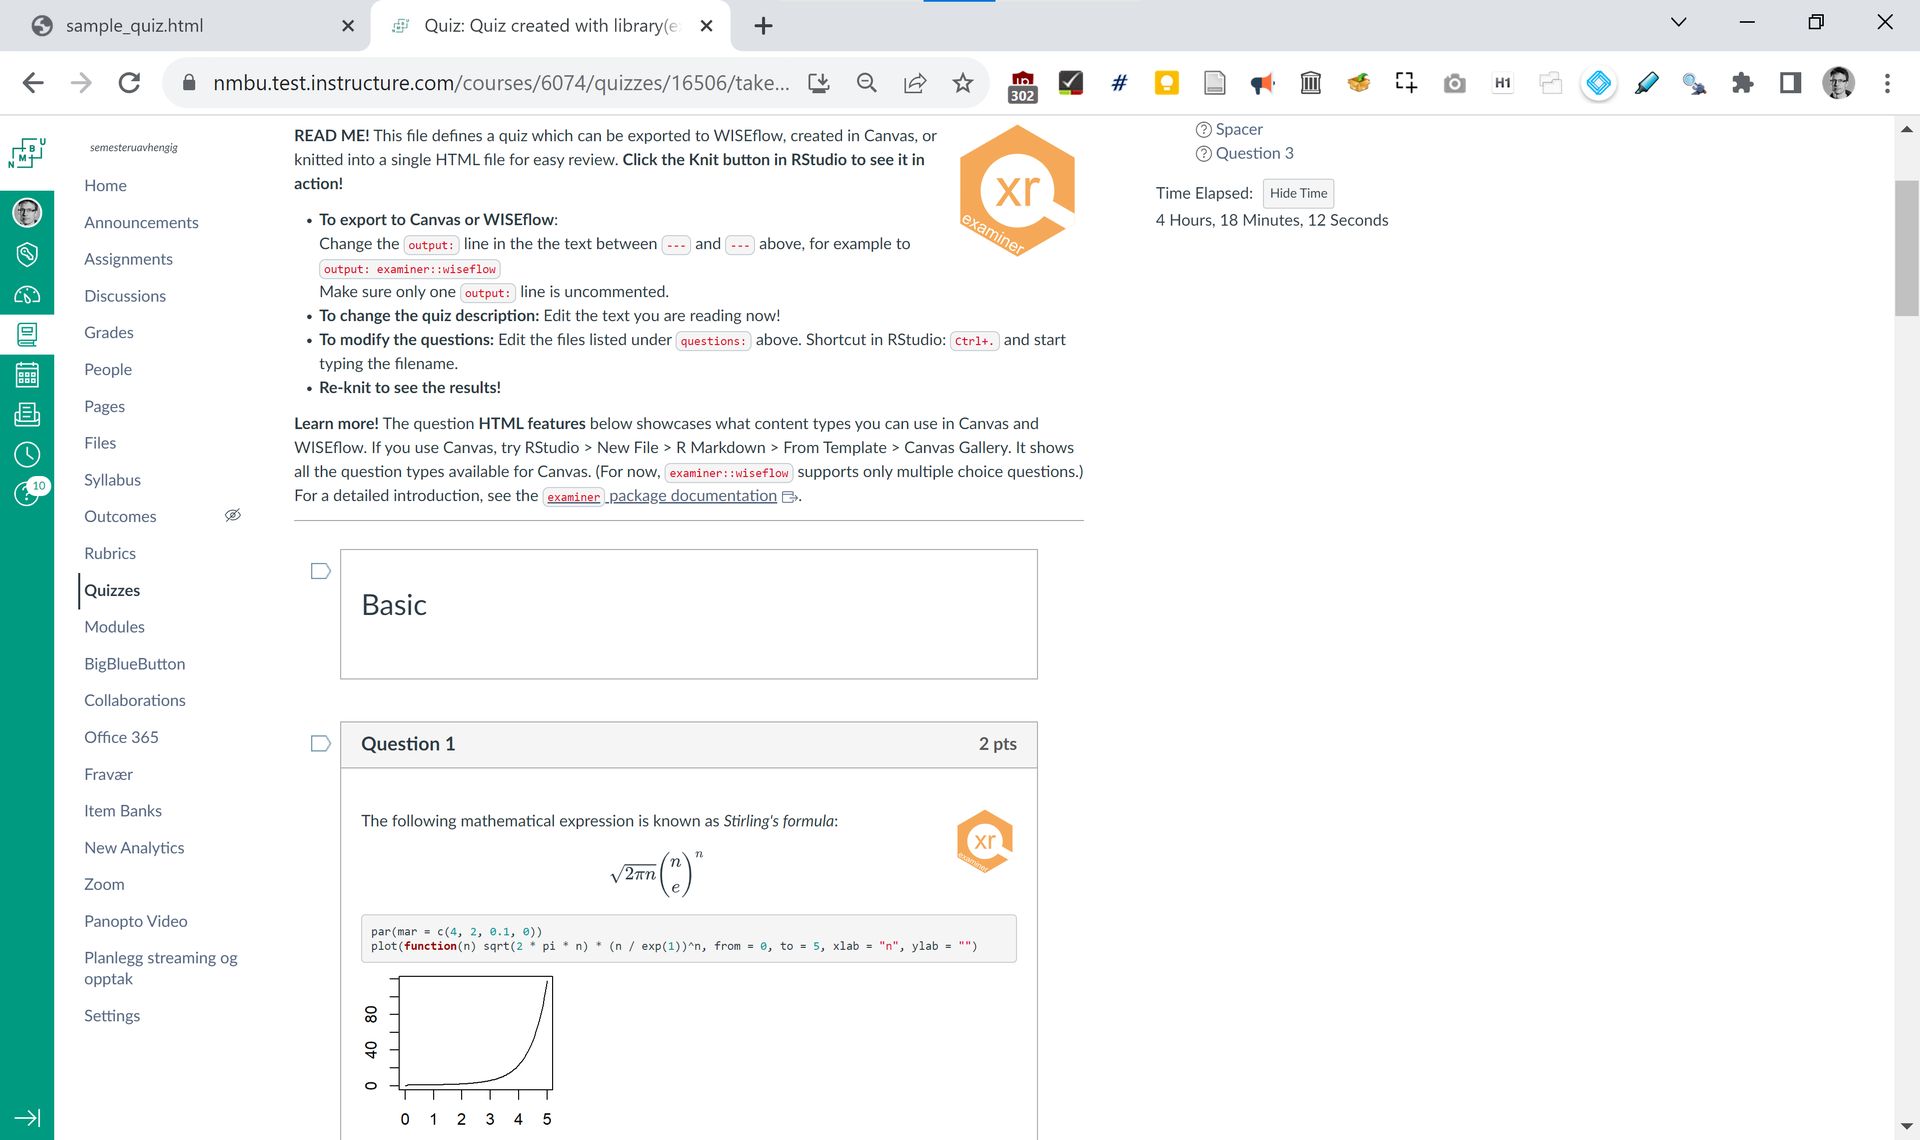Bookmark this page with star icon

[963, 83]
